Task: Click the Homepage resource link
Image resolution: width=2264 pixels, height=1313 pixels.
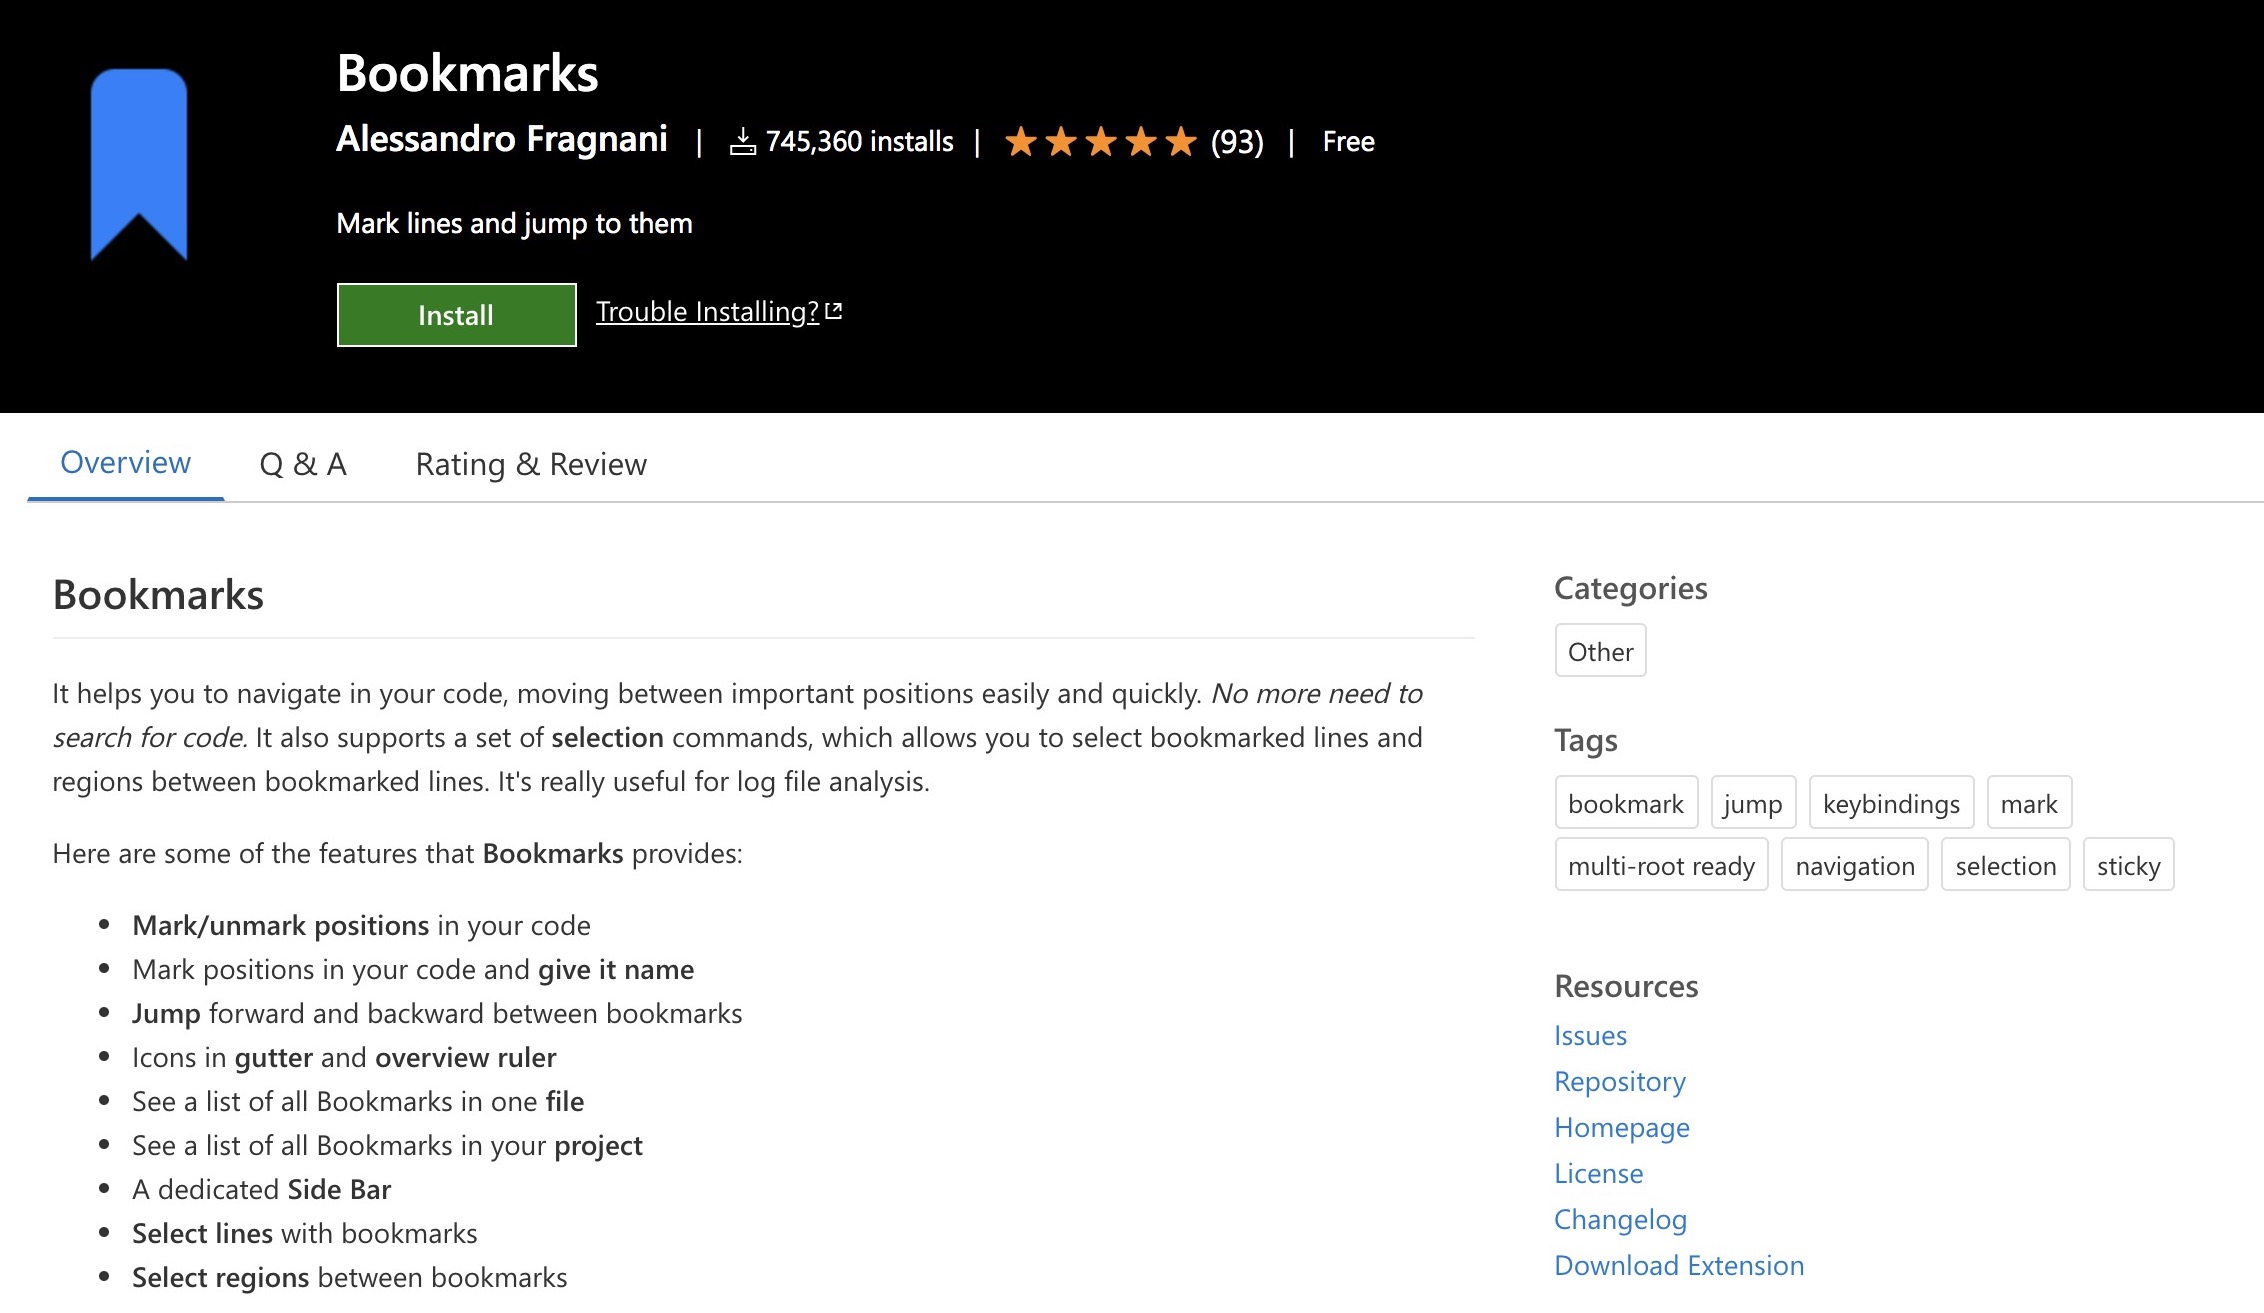Action: pos(1620,1124)
